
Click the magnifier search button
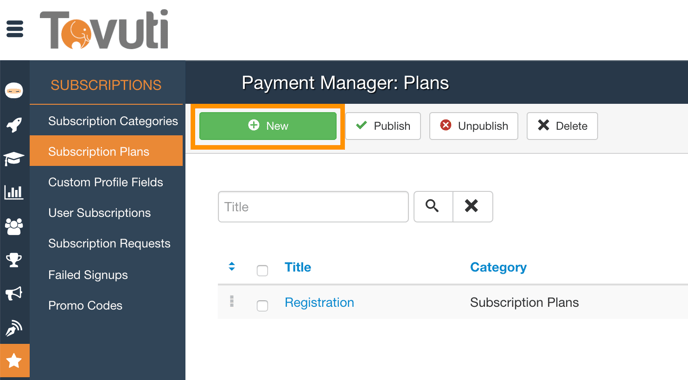(433, 207)
